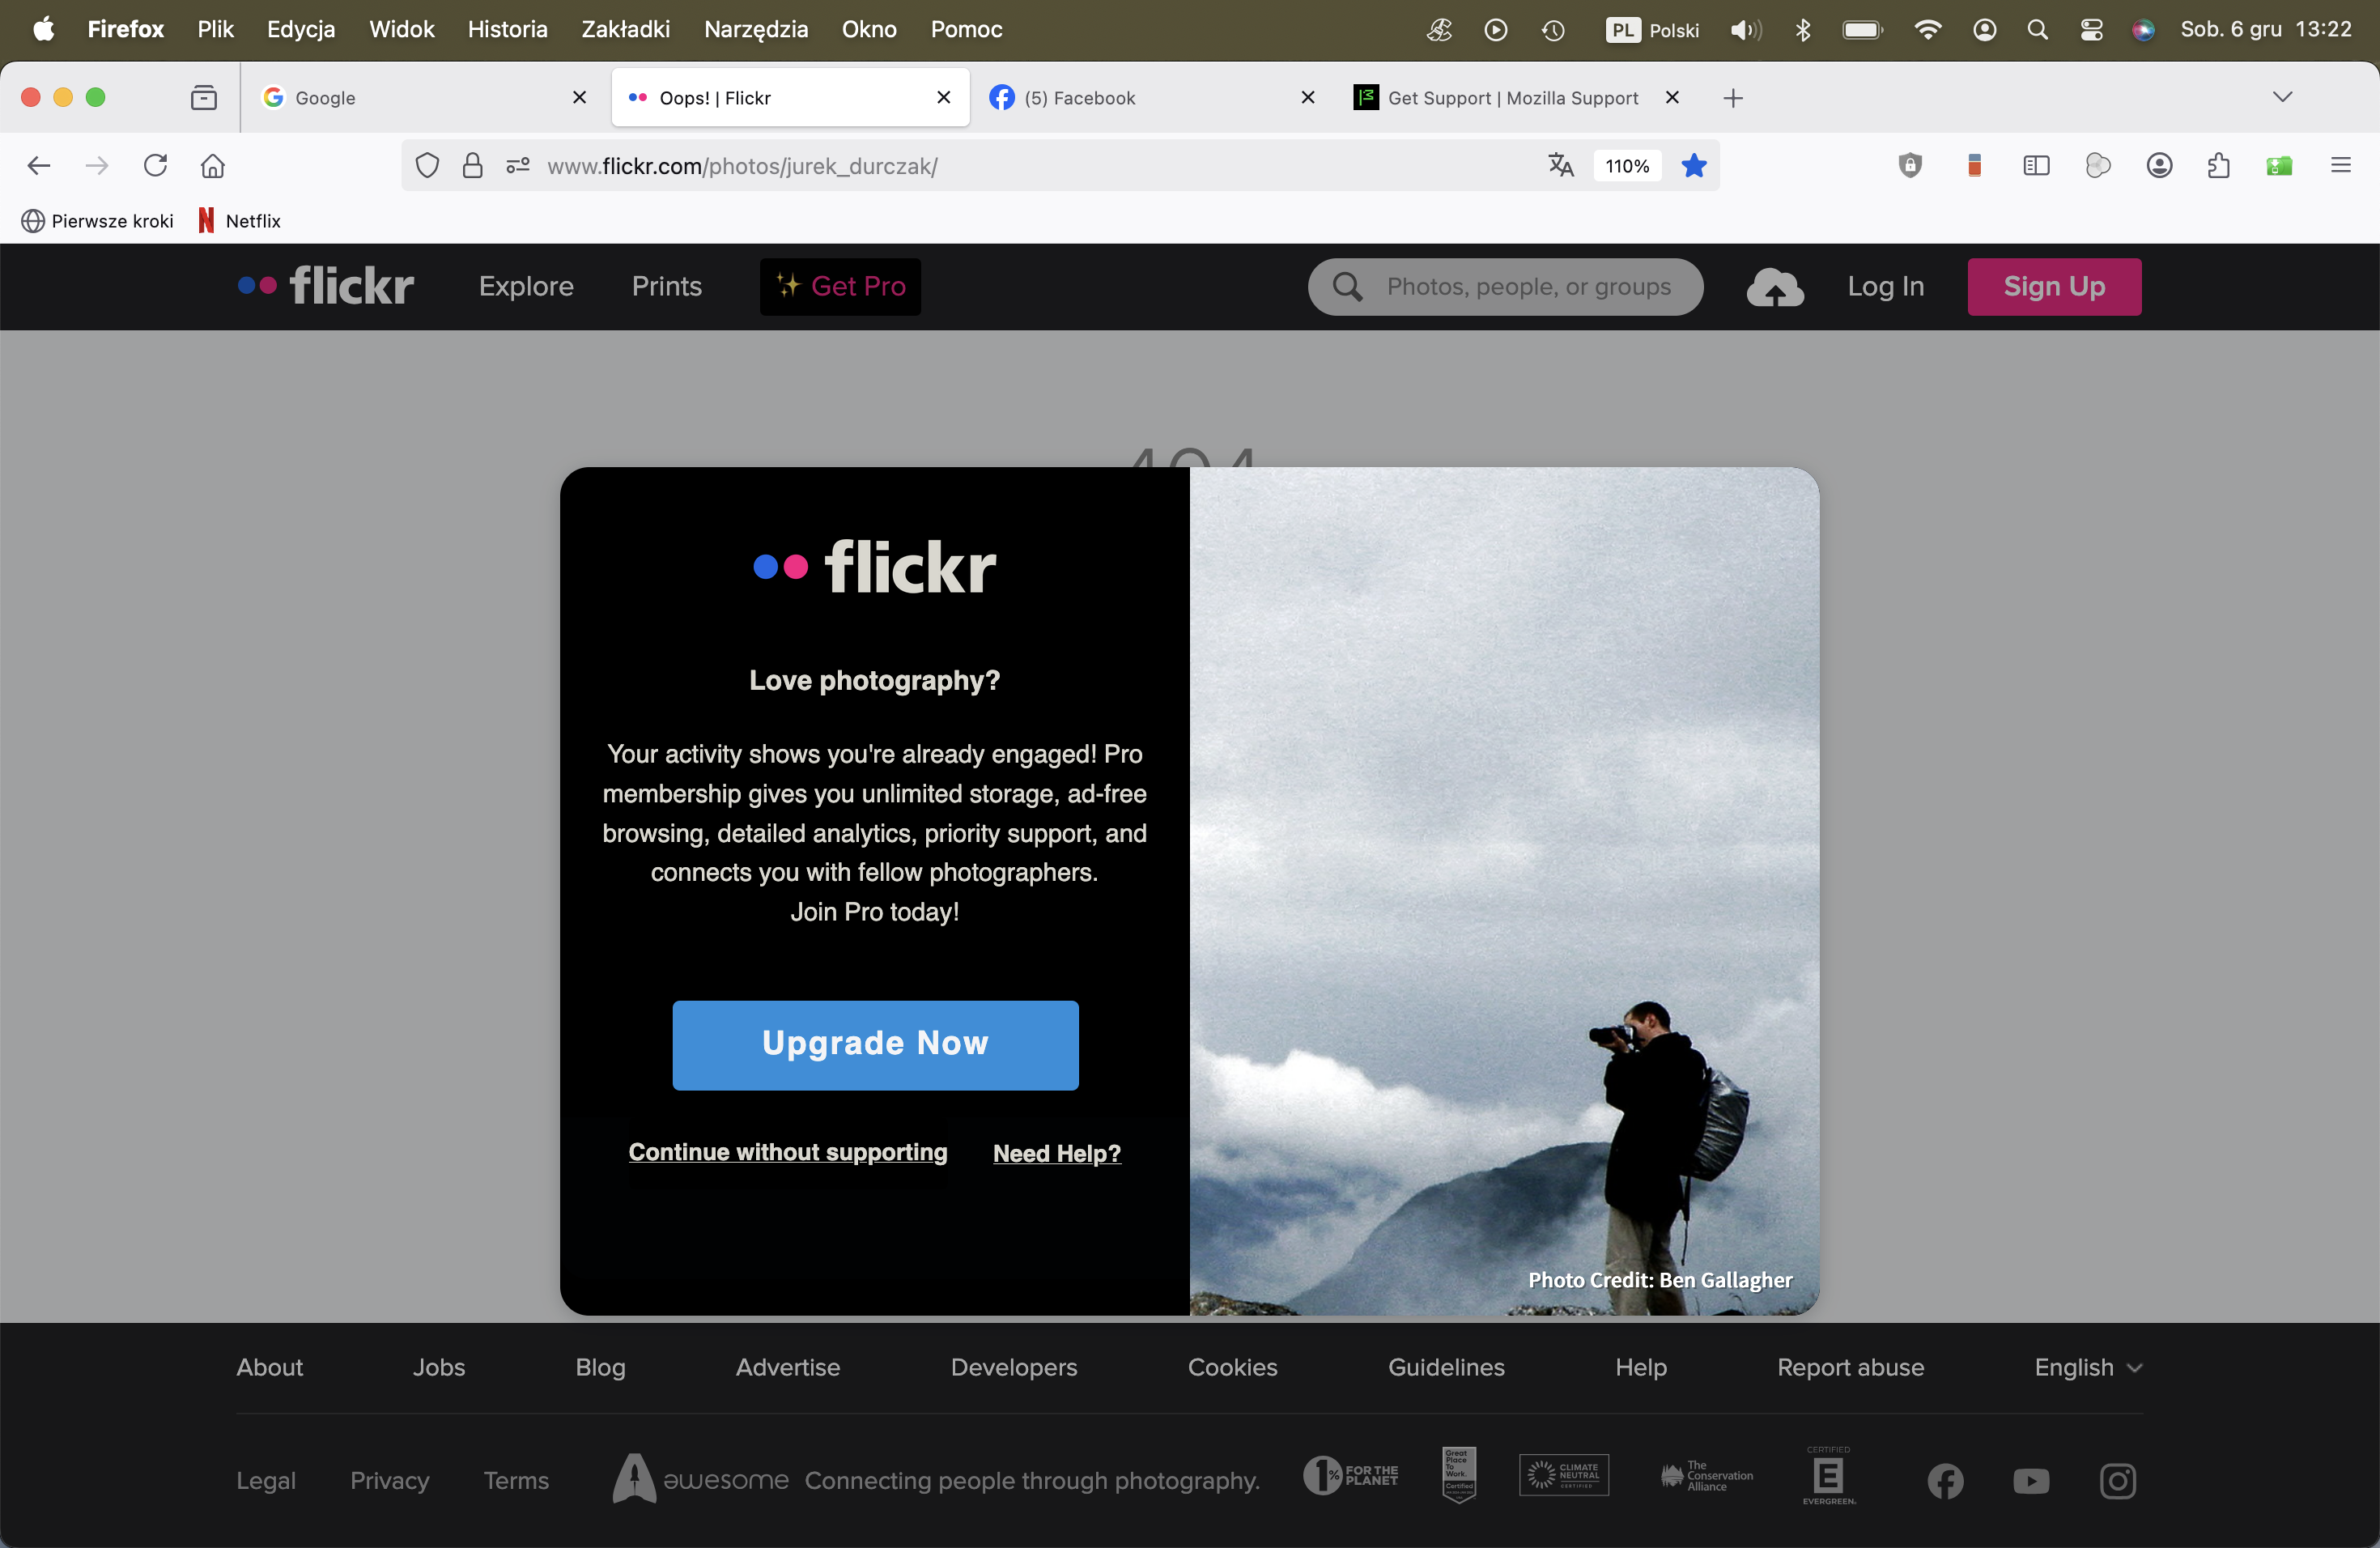
Task: Open the Firefox extensions puzzle icon
Action: point(2219,165)
